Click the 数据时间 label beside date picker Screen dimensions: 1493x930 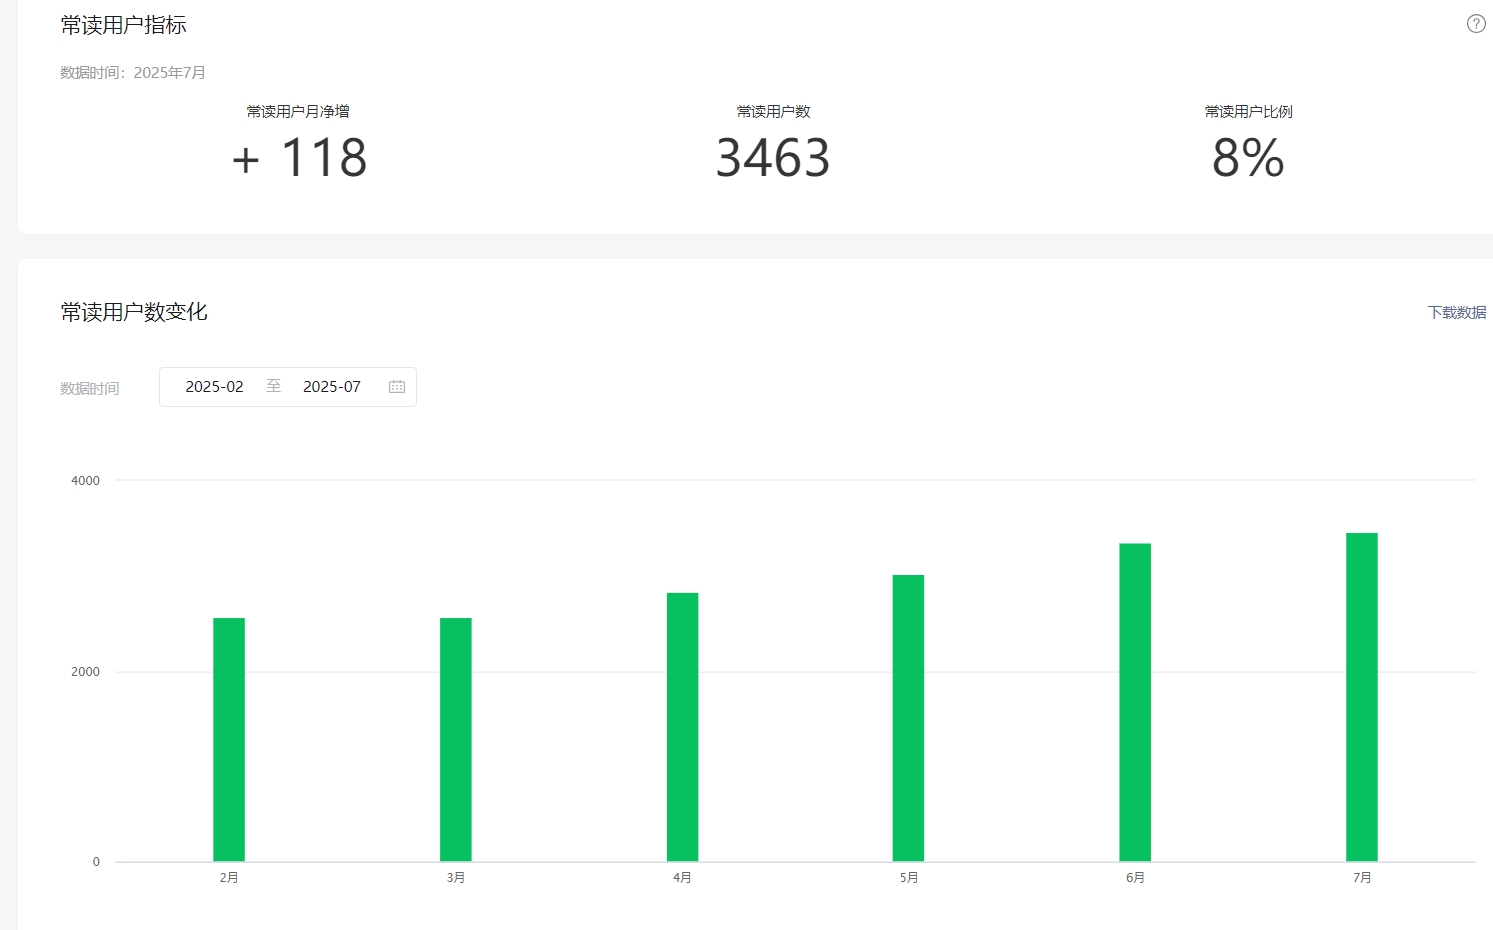90,389
